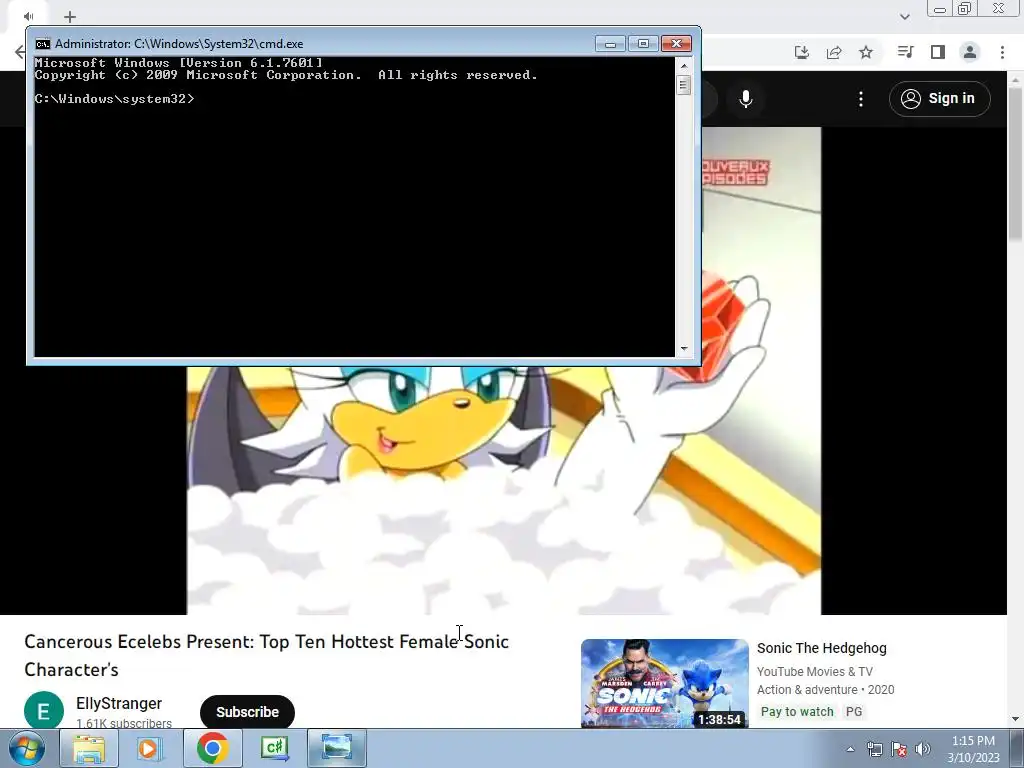Launch Windows Media Player from taskbar

click(x=150, y=748)
